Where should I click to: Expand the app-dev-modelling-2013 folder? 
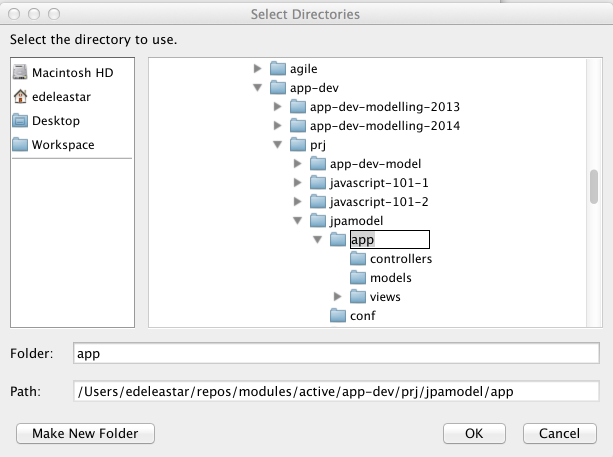277,106
